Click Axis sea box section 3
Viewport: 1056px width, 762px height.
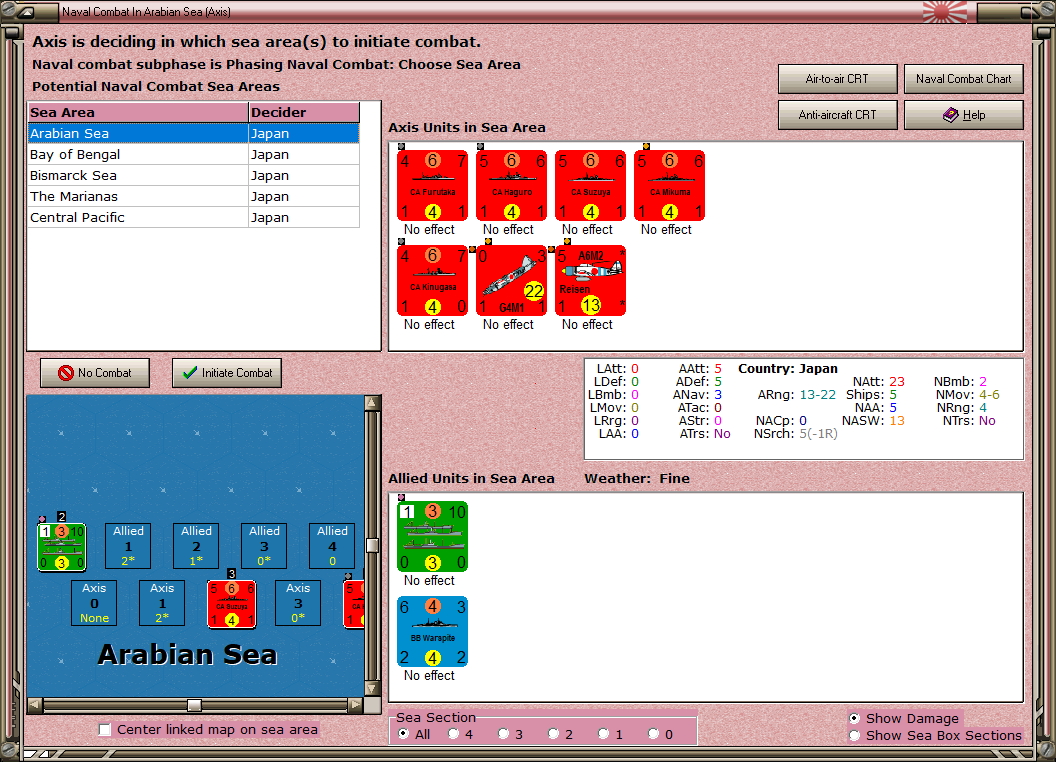coord(298,603)
